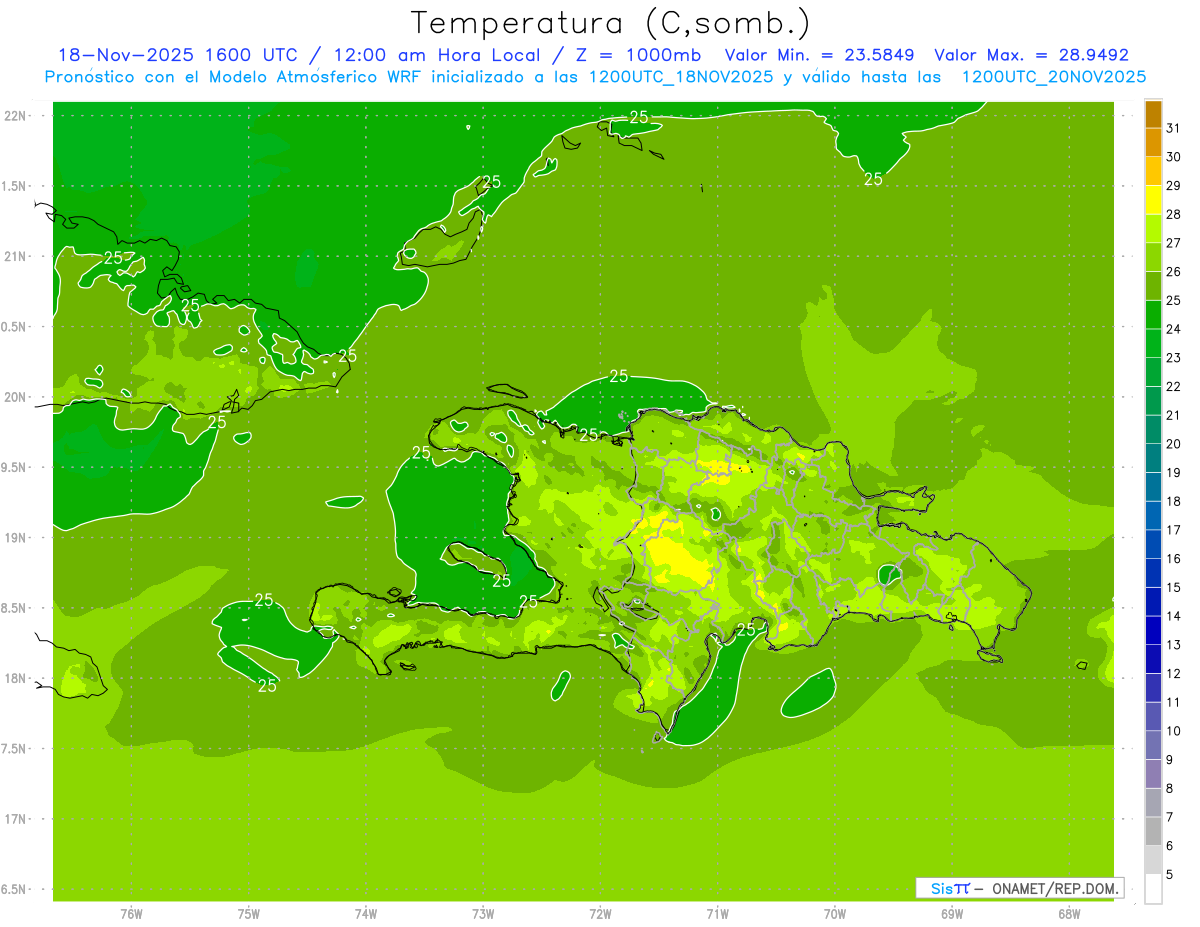Click the legend scale value '28'
This screenshot has width=1200, height=927.
coord(1173,214)
